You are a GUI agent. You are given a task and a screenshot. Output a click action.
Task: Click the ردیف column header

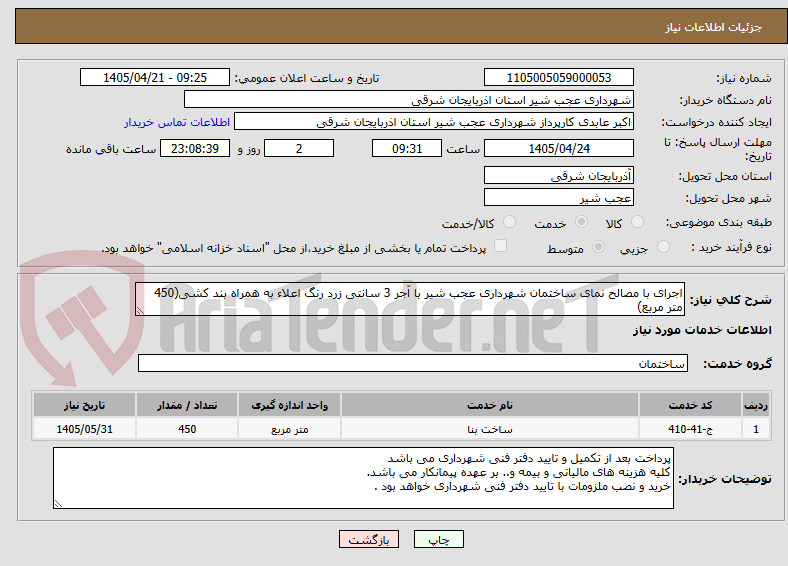[x=756, y=405]
